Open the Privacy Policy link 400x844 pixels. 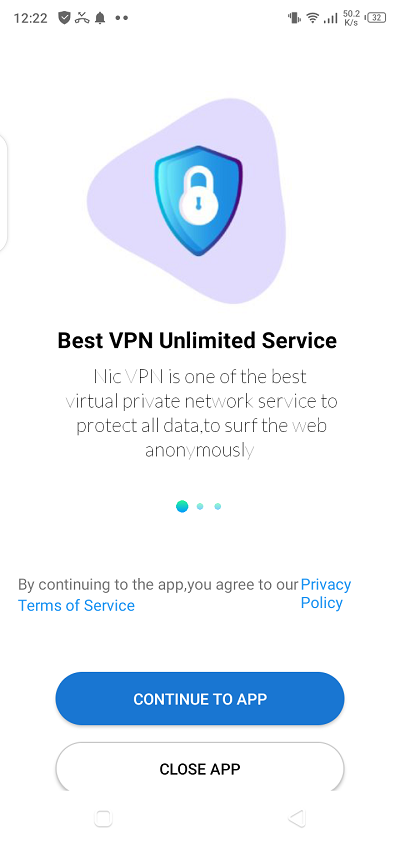326,593
